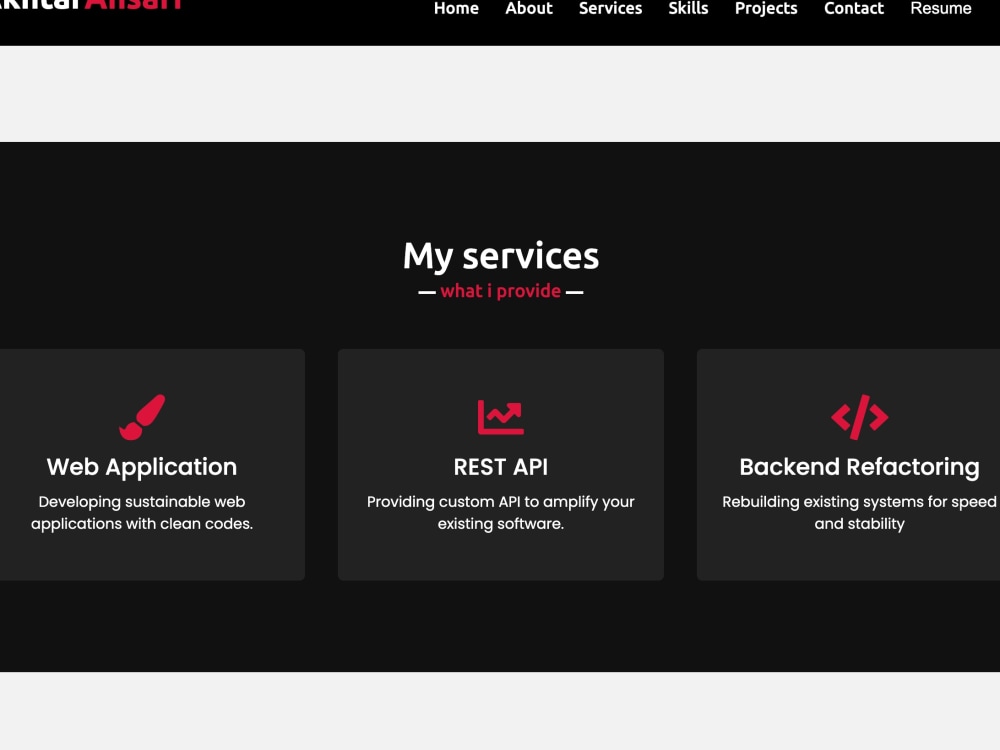The height and width of the screenshot is (750, 1000).
Task: Click 'Rebuilding existing systems for speed' description
Action: click(859, 513)
